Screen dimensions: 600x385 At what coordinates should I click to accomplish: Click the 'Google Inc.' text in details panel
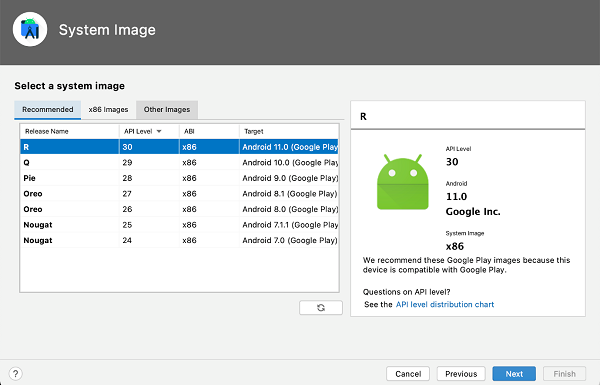(473, 211)
